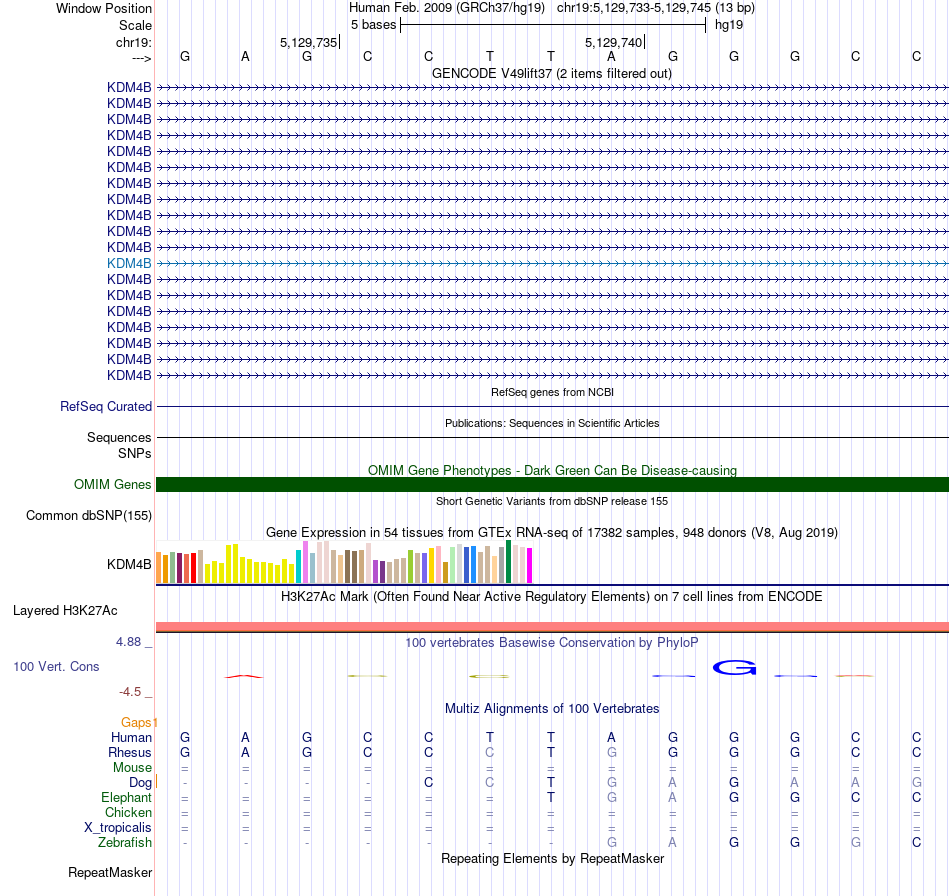
Task: Open 100 vertebrates Basewise Conservation by PhyloP title
Action: point(552,642)
